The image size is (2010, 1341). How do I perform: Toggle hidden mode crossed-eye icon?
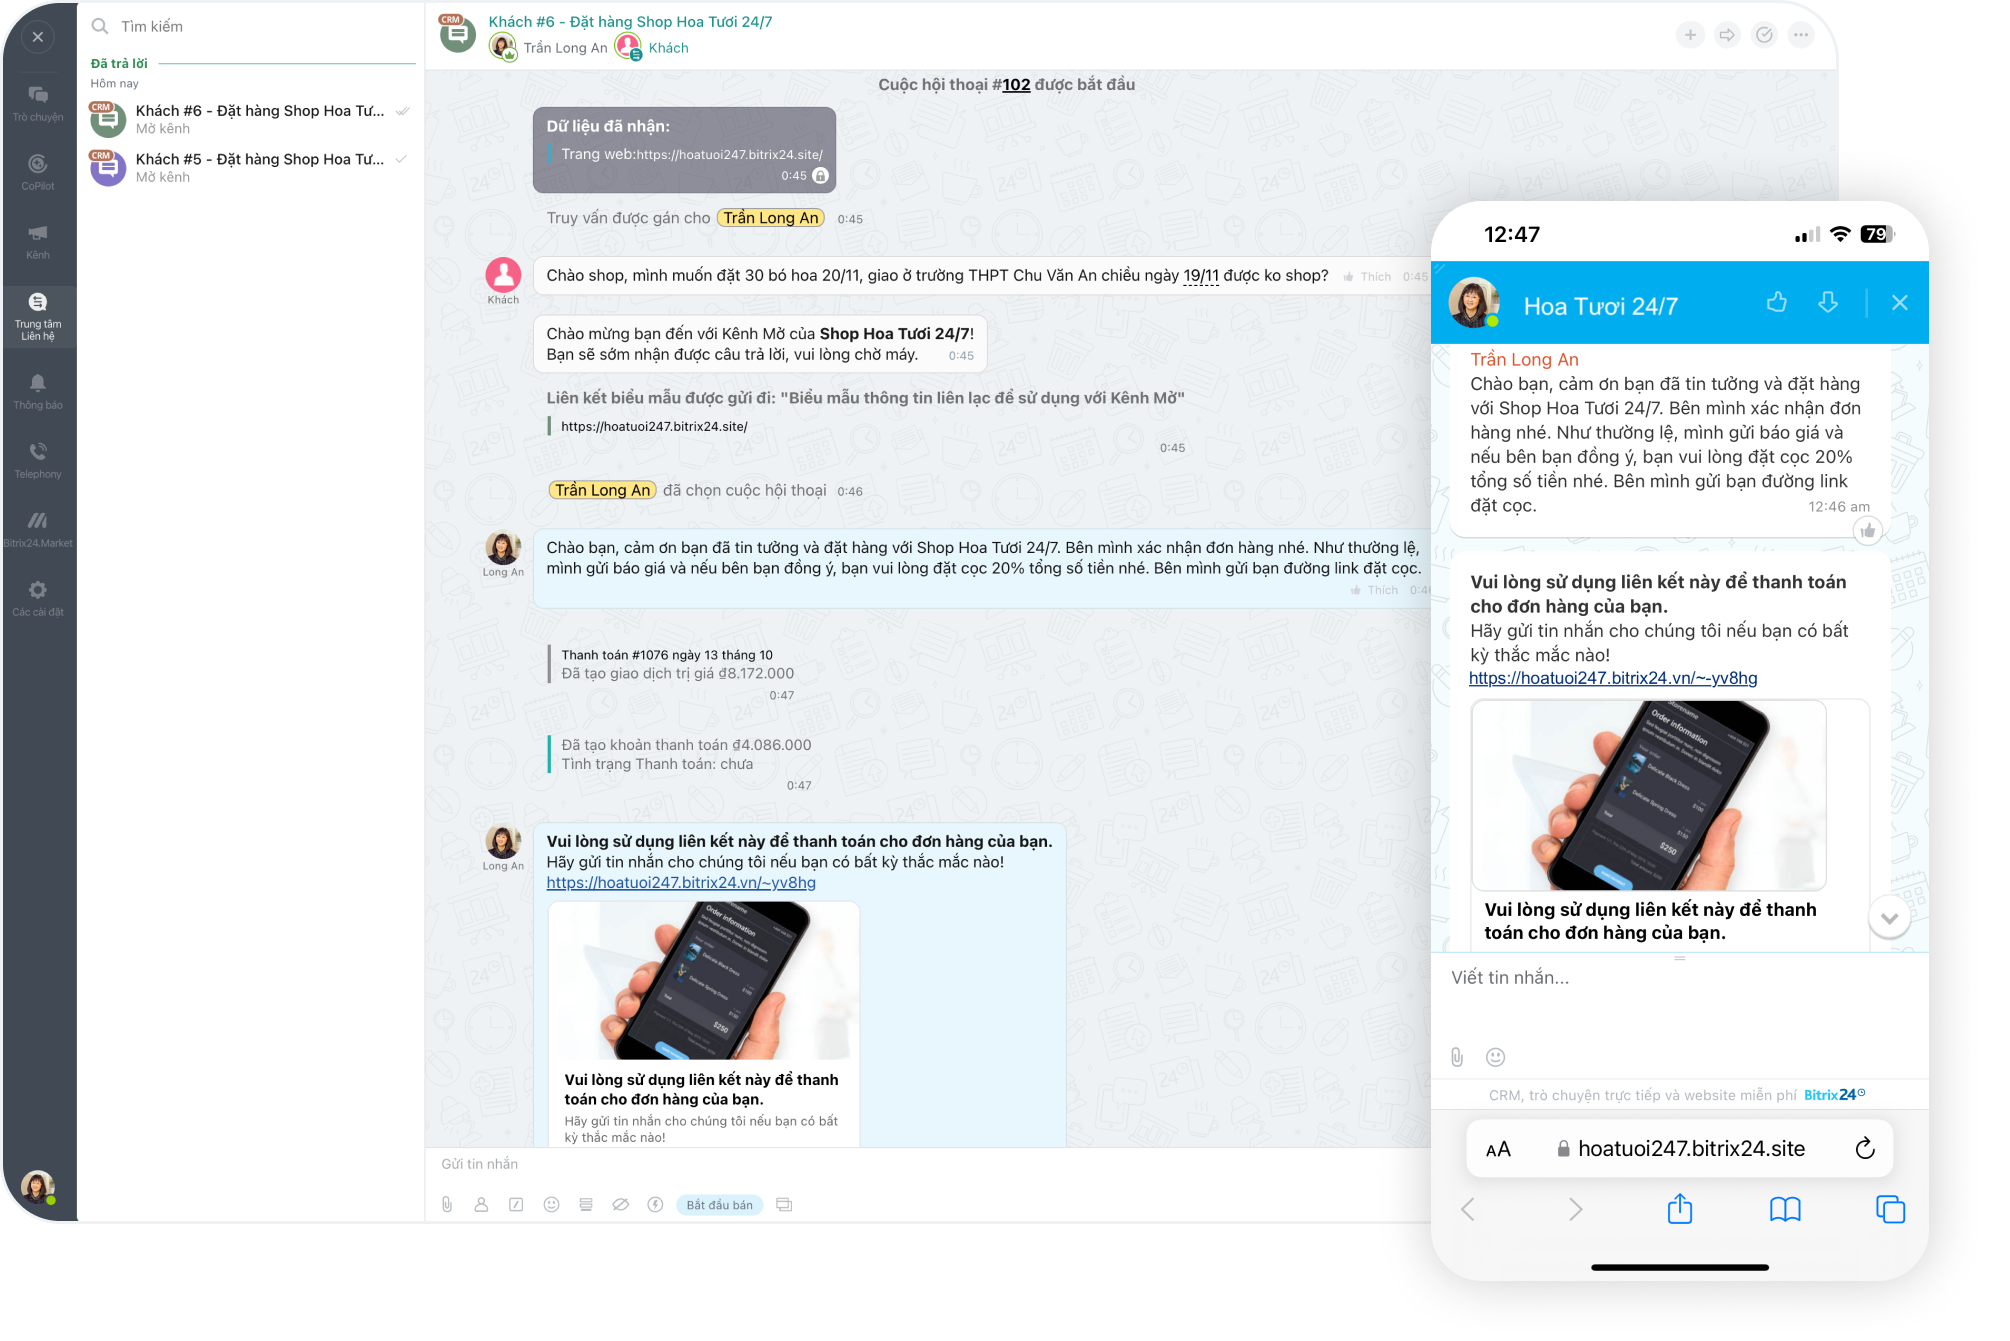(620, 1205)
